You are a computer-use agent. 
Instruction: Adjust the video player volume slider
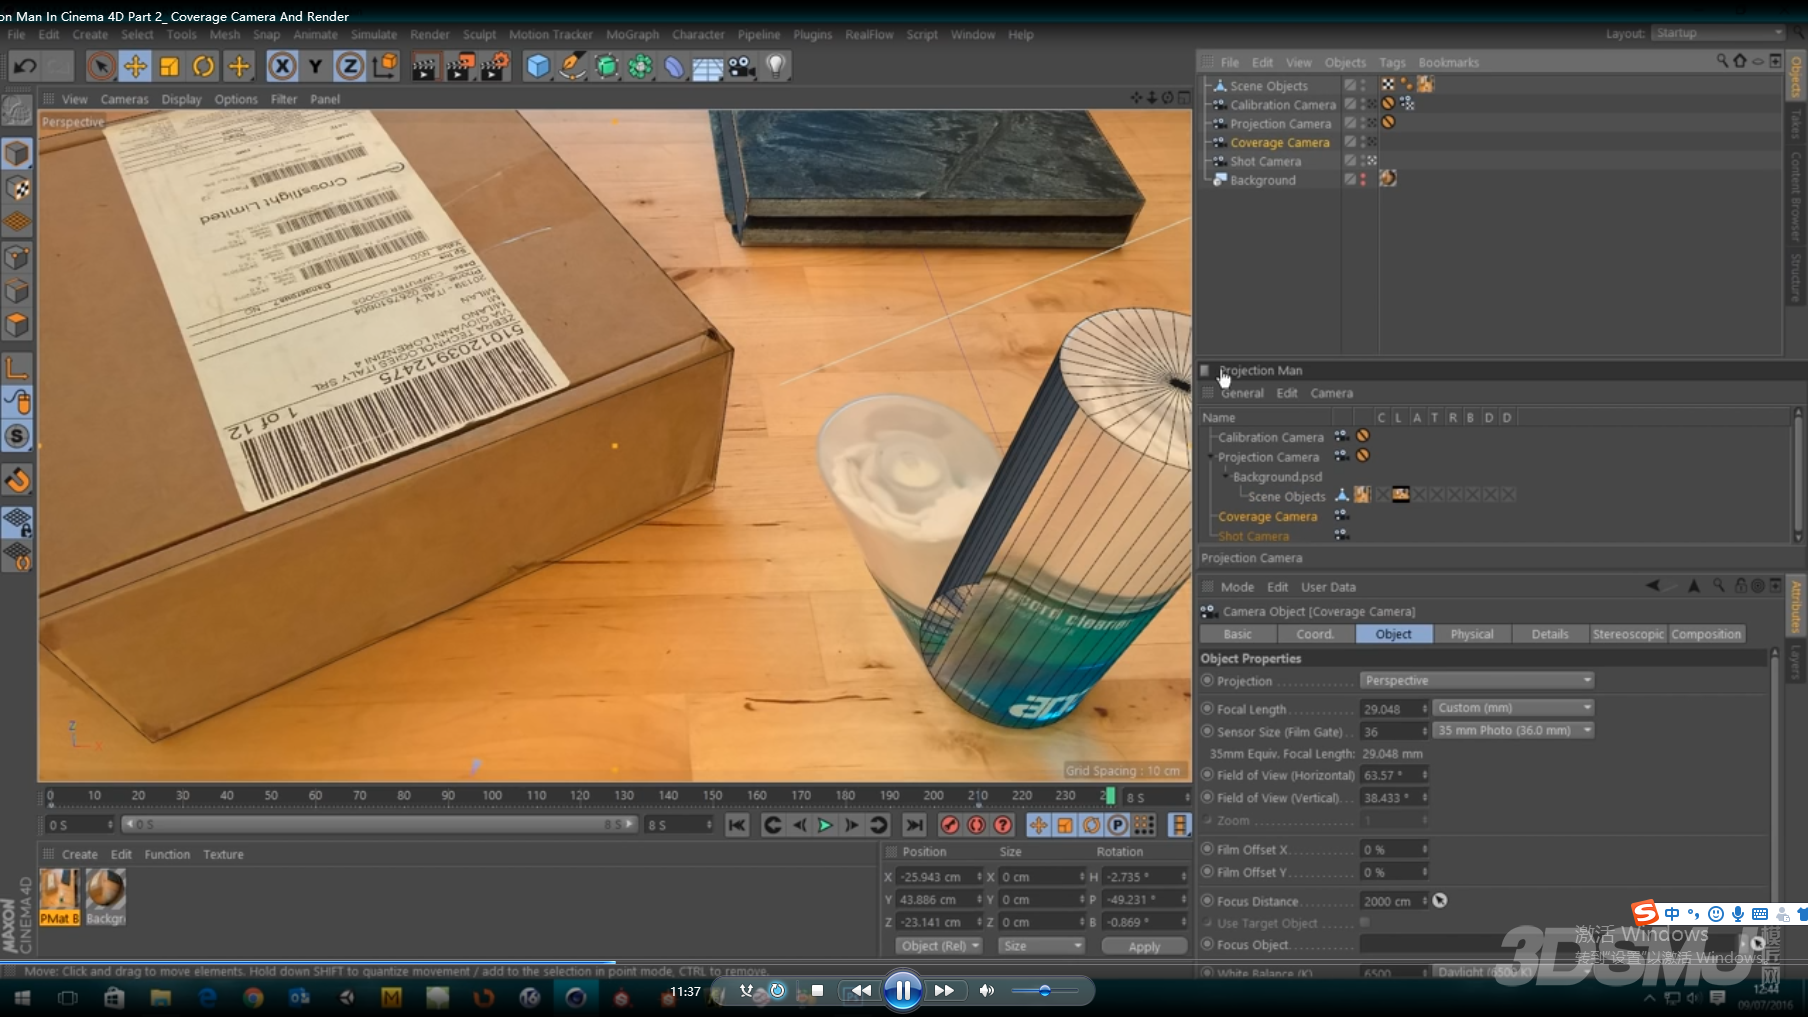coord(1044,991)
